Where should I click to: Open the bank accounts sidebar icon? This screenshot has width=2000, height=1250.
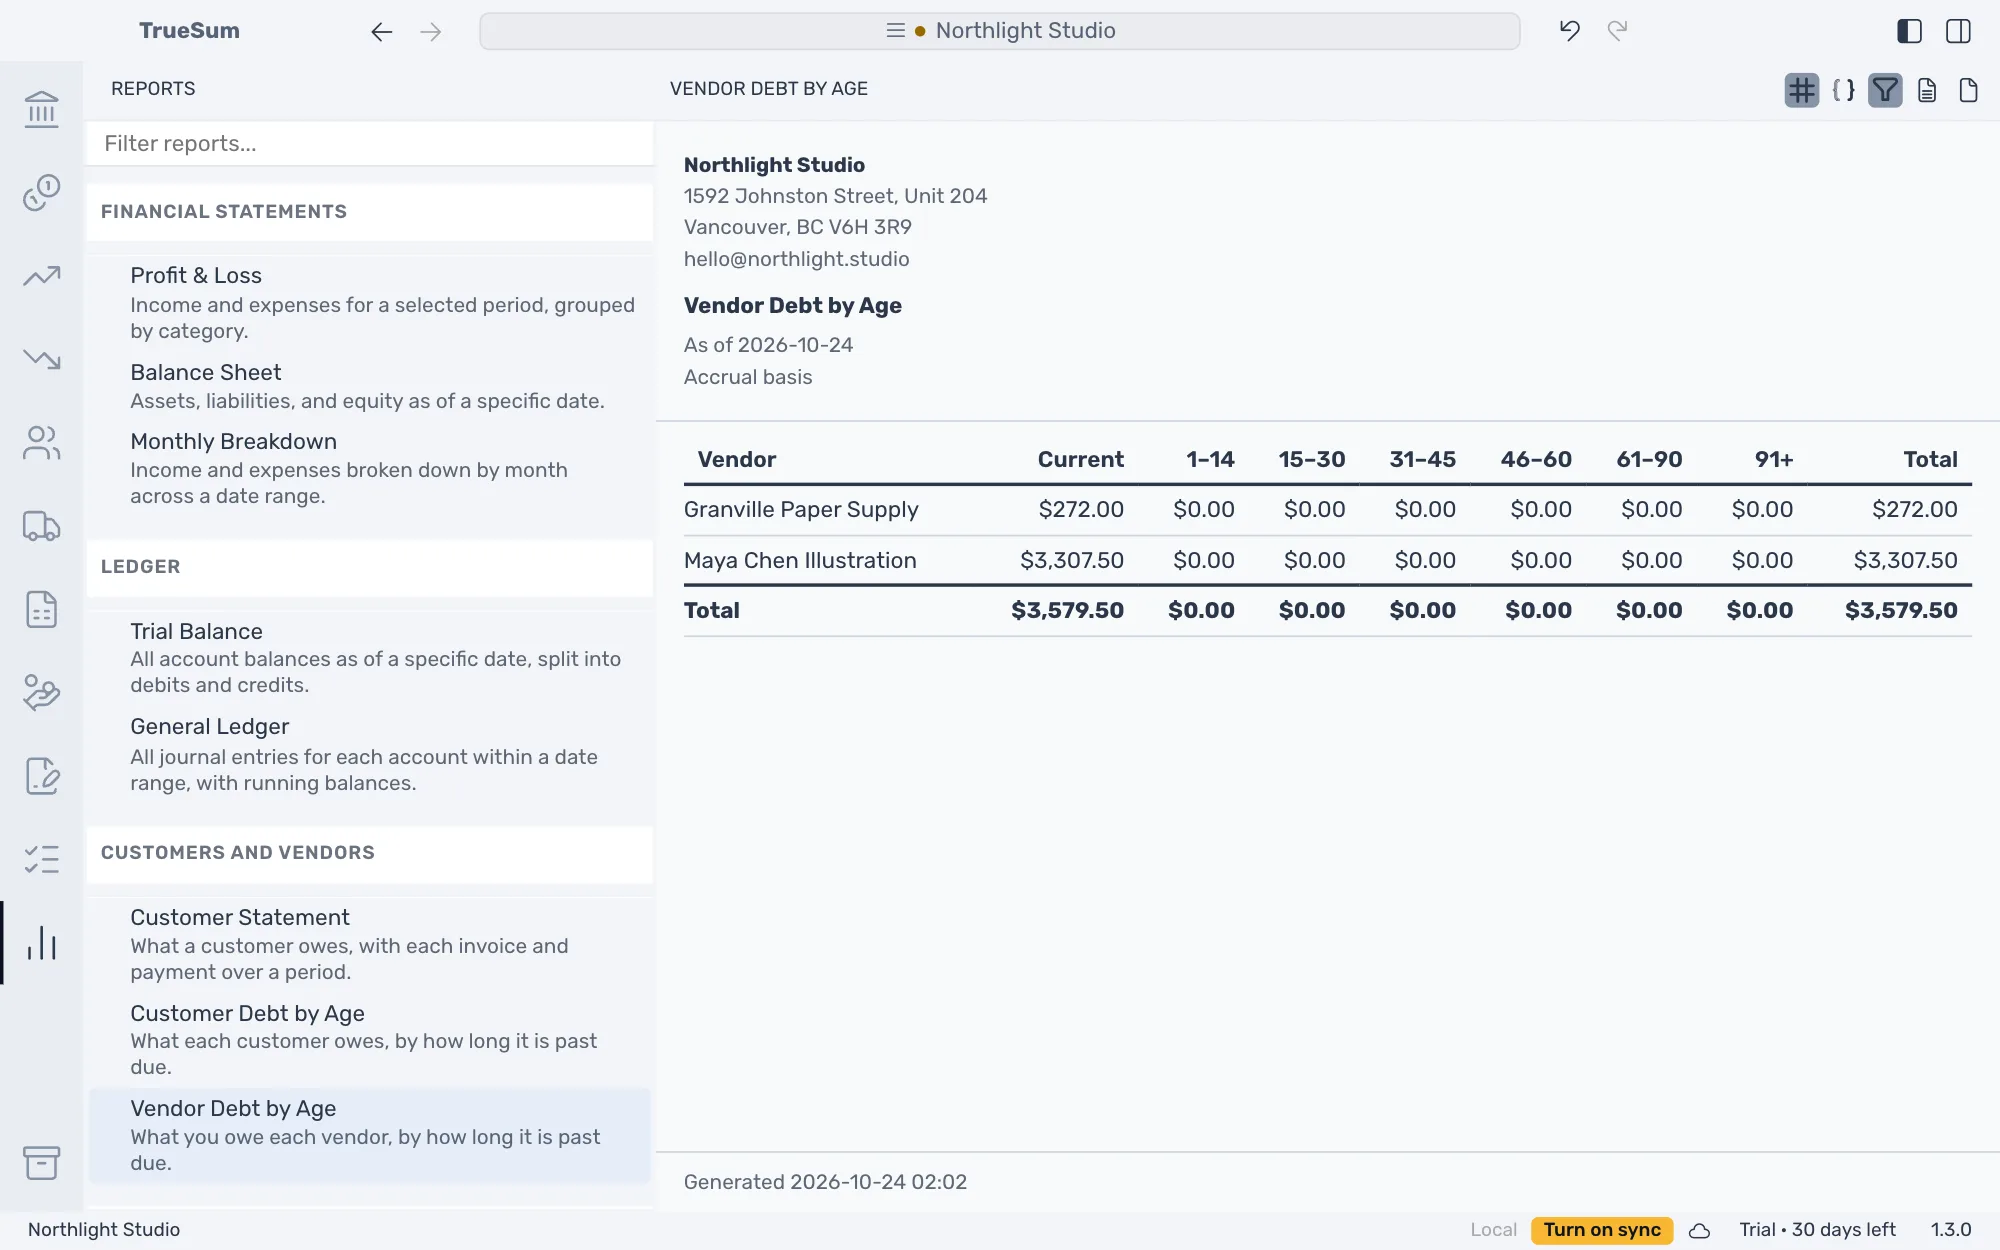[41, 109]
